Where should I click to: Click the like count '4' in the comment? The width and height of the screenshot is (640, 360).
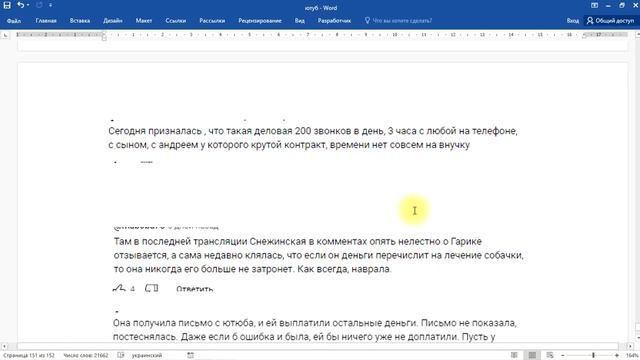(x=133, y=289)
